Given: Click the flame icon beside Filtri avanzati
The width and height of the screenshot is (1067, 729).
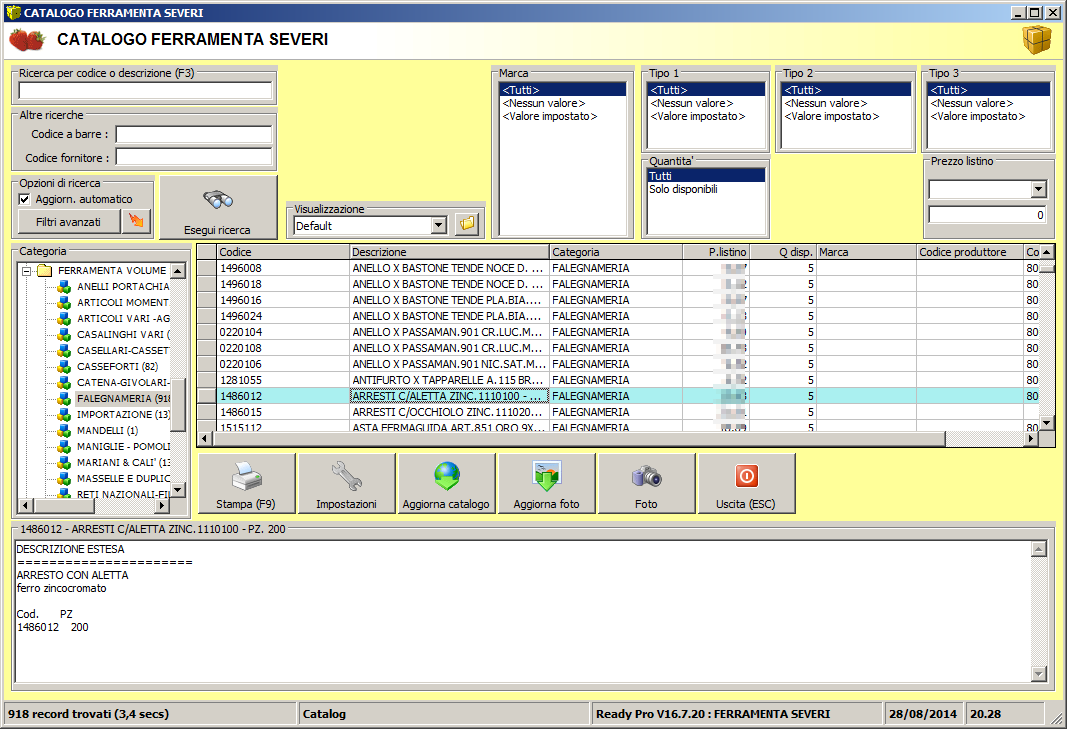Looking at the screenshot, I should [137, 221].
